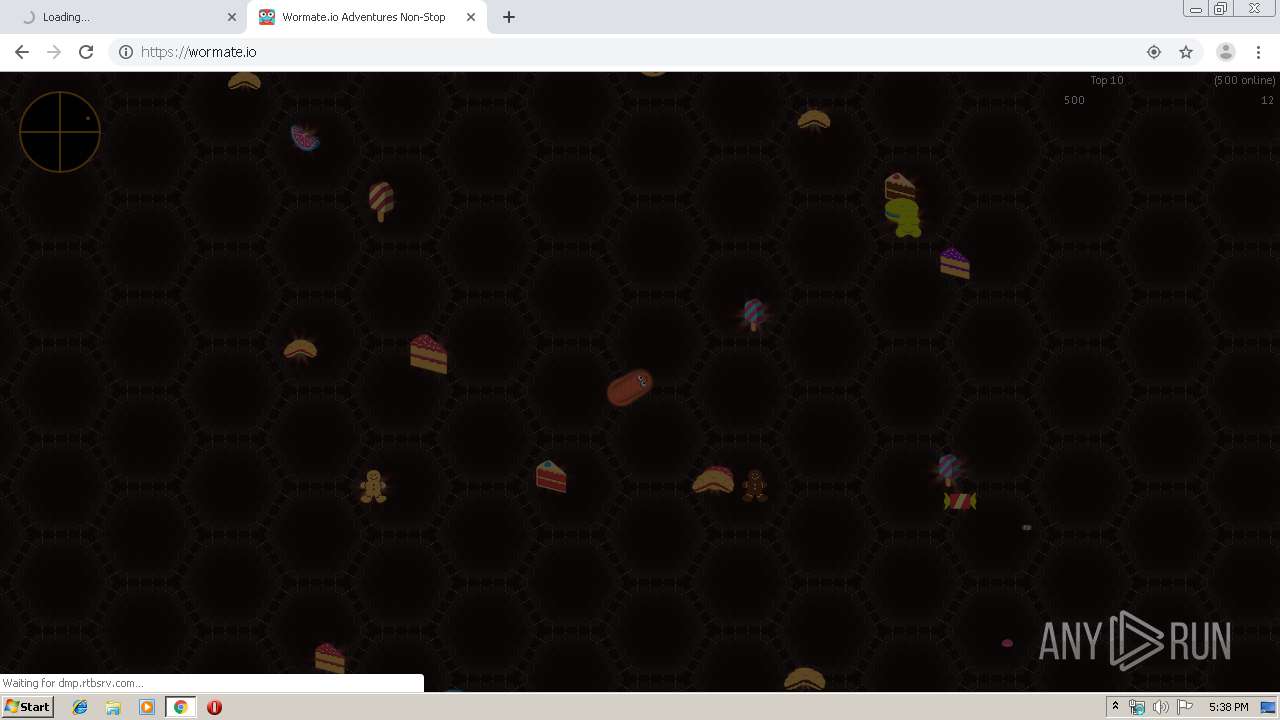Open Chrome's three-dot menu
This screenshot has height=720, width=1280.
click(1258, 52)
